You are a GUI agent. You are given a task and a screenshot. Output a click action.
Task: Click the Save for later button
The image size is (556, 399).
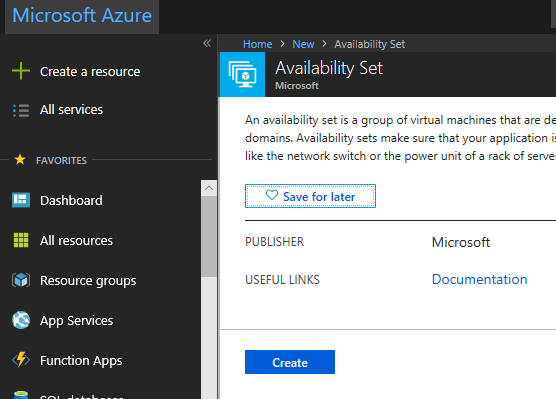(310, 196)
